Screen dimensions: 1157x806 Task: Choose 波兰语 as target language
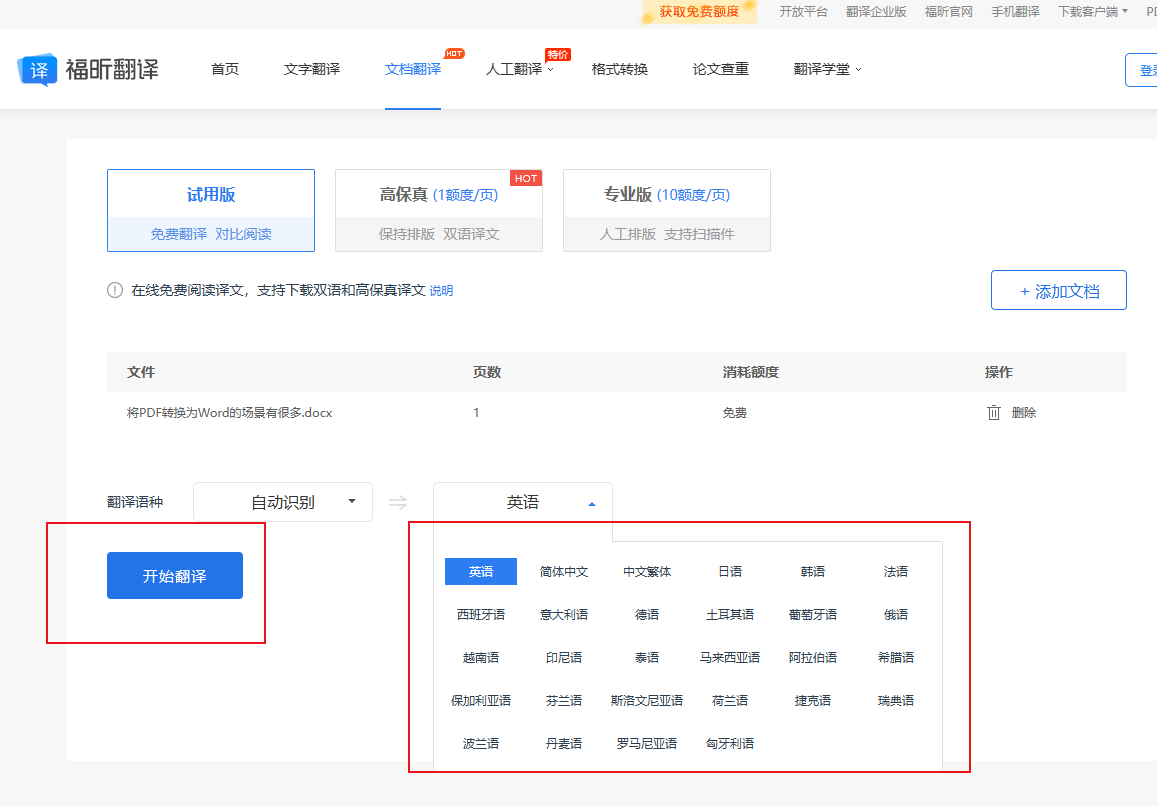pos(481,743)
